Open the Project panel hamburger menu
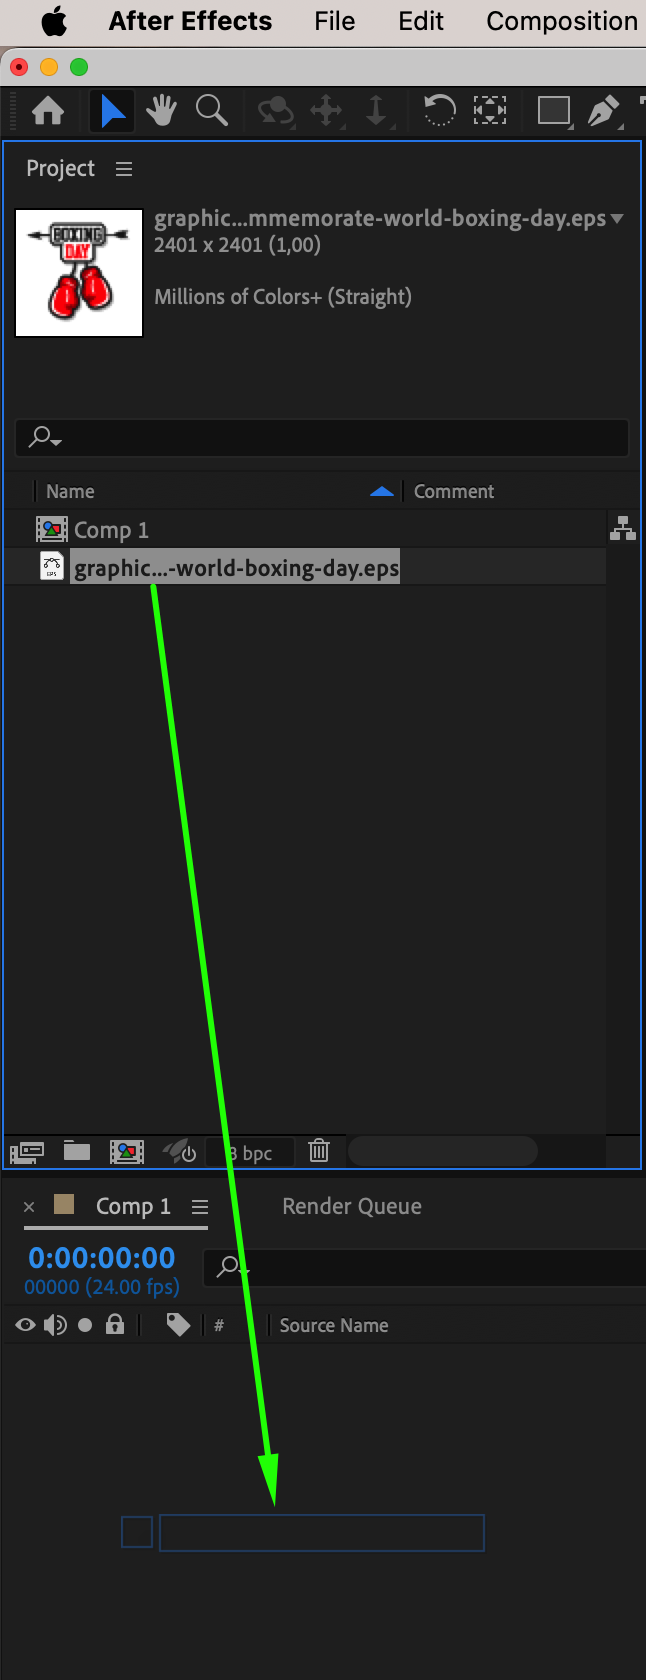The image size is (646, 1680). (x=124, y=169)
